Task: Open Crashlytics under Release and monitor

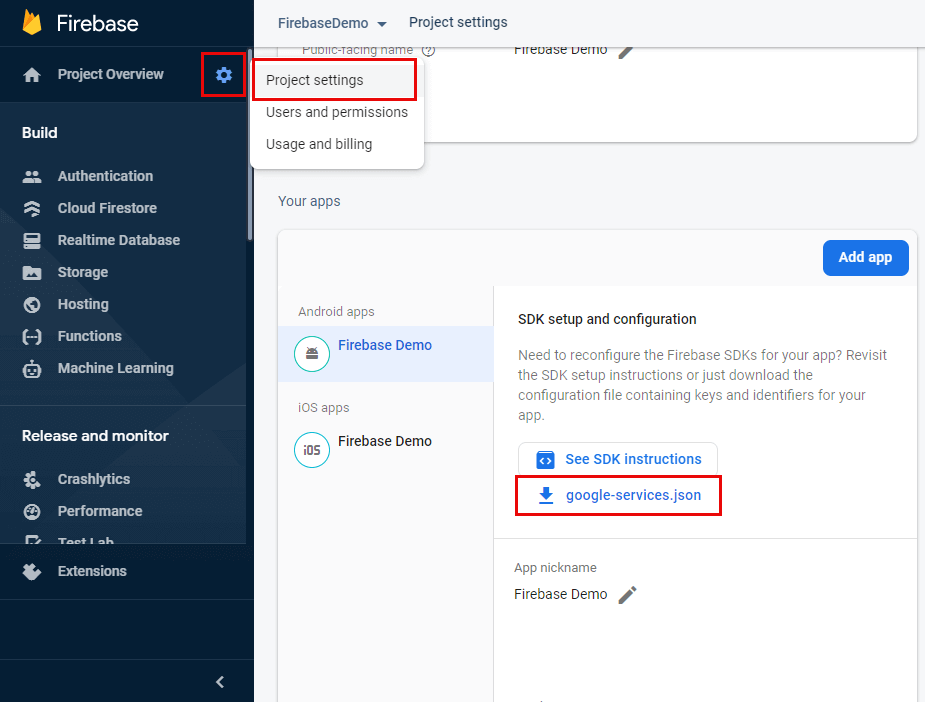Action: point(94,479)
